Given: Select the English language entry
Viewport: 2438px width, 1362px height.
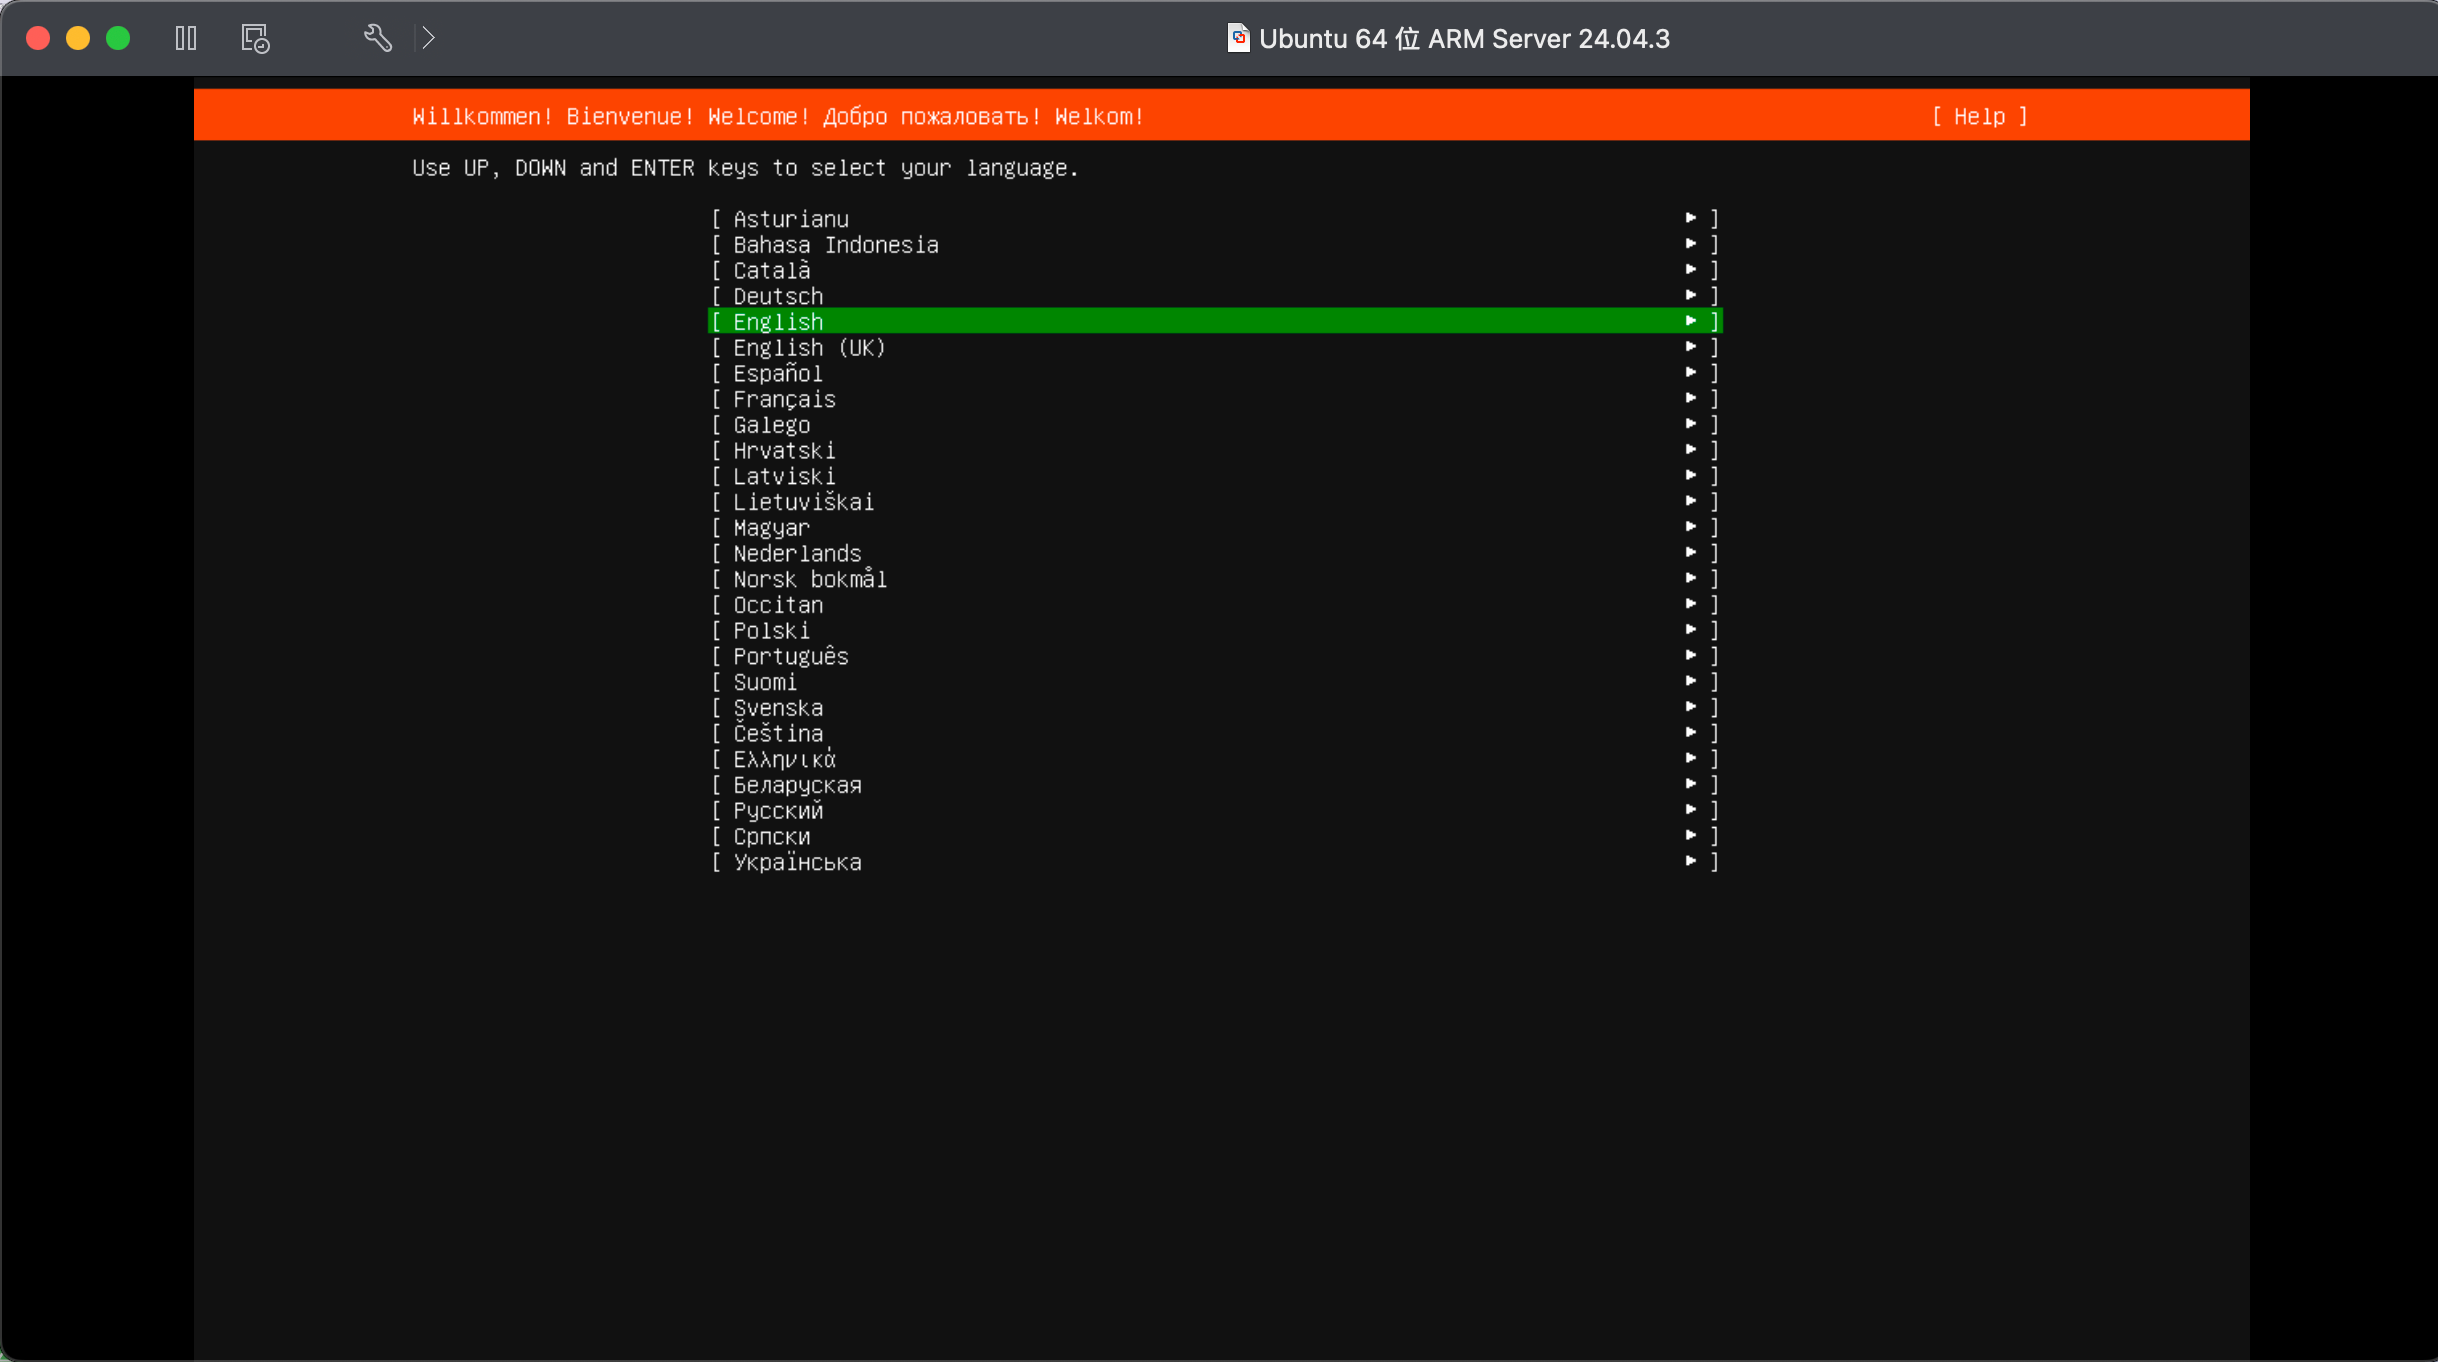Looking at the screenshot, I should 778,321.
